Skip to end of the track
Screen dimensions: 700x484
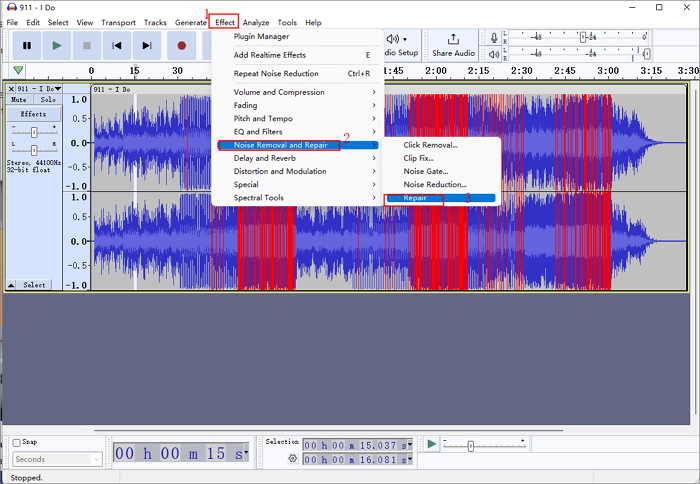pyautogui.click(x=147, y=45)
